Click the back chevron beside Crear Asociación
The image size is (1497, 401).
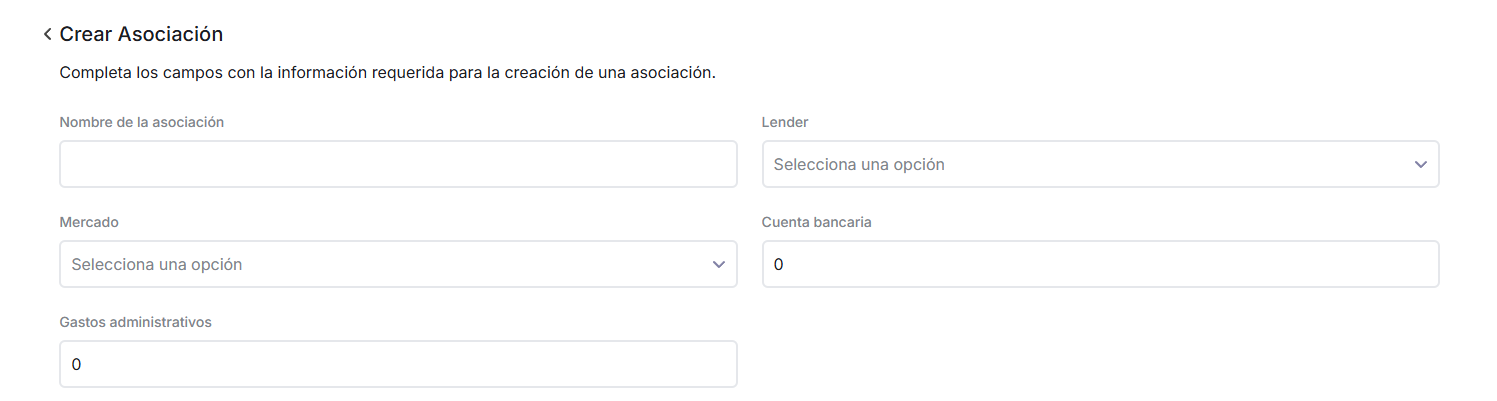[x=47, y=35]
